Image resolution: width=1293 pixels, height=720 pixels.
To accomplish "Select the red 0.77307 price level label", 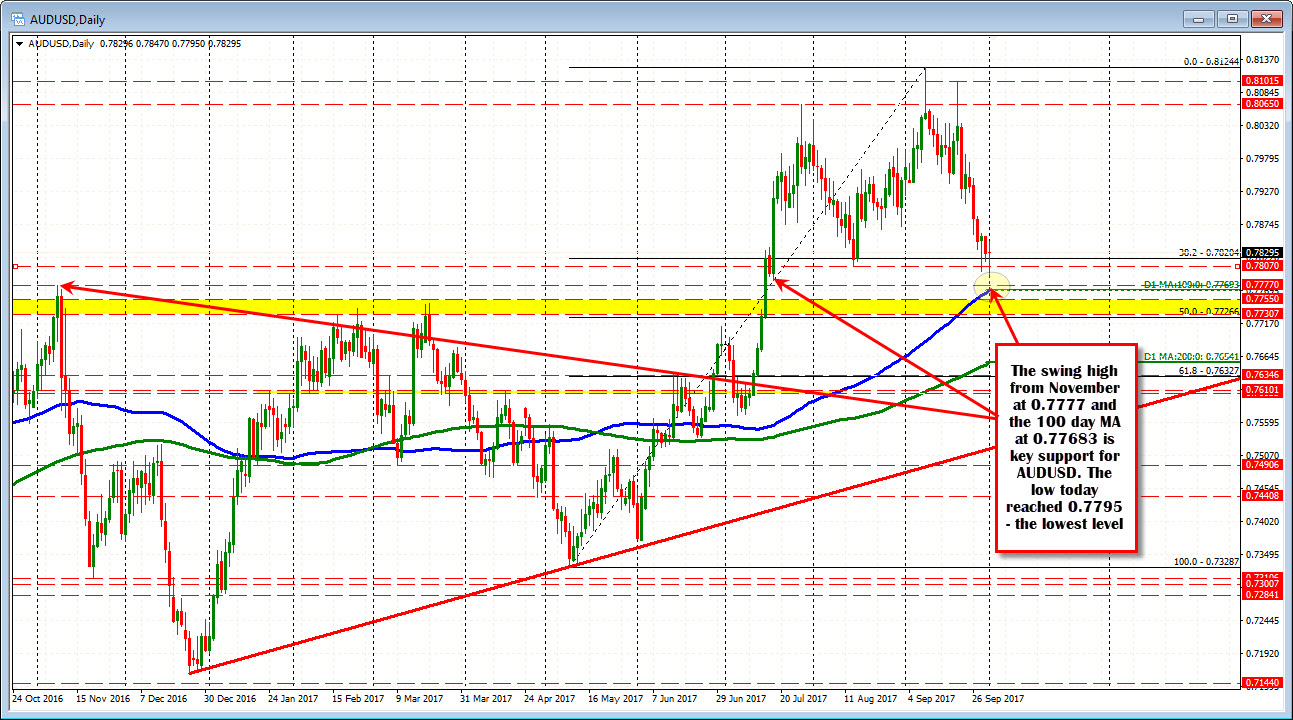I will point(1260,314).
